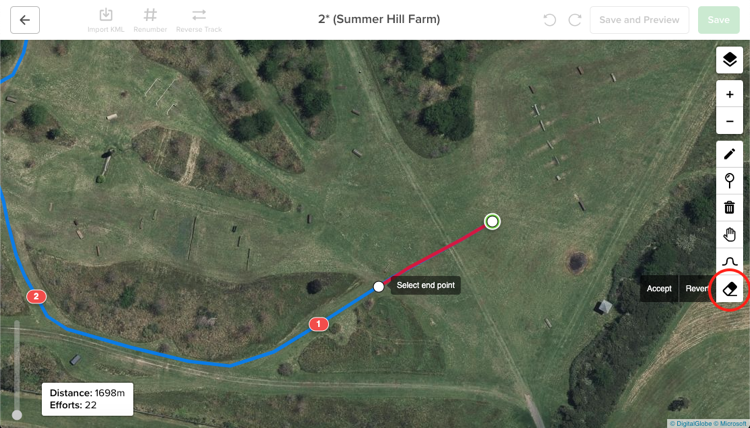This screenshot has height=428, width=750.
Task: Redo the last edit
Action: (x=574, y=20)
